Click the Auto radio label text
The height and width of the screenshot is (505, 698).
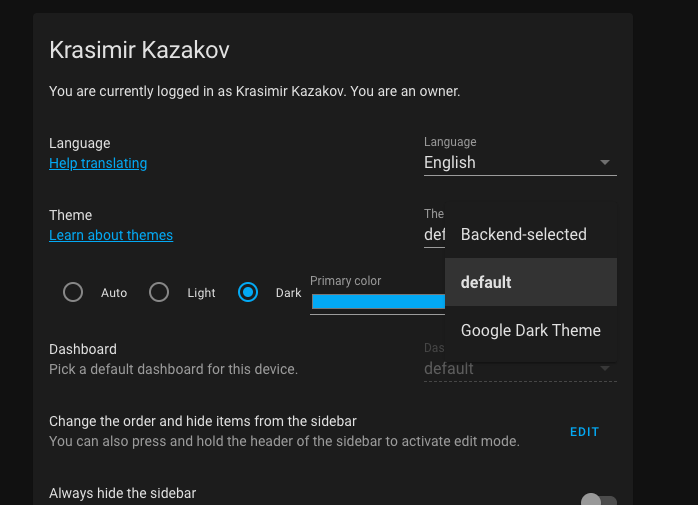point(114,293)
